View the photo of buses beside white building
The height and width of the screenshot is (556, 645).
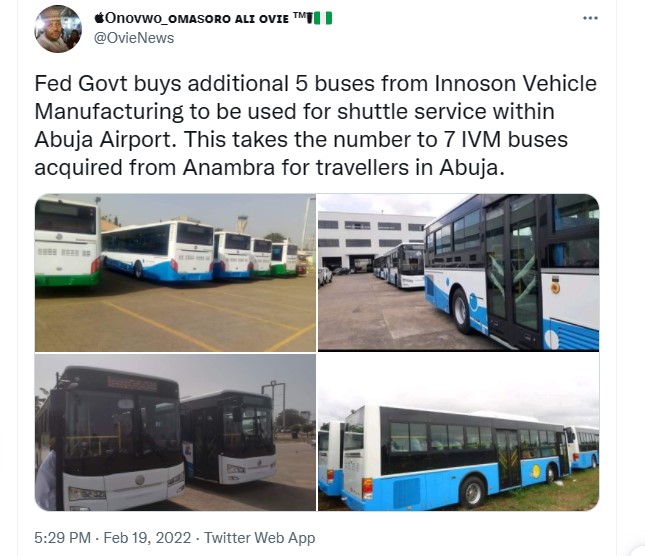coord(458,273)
